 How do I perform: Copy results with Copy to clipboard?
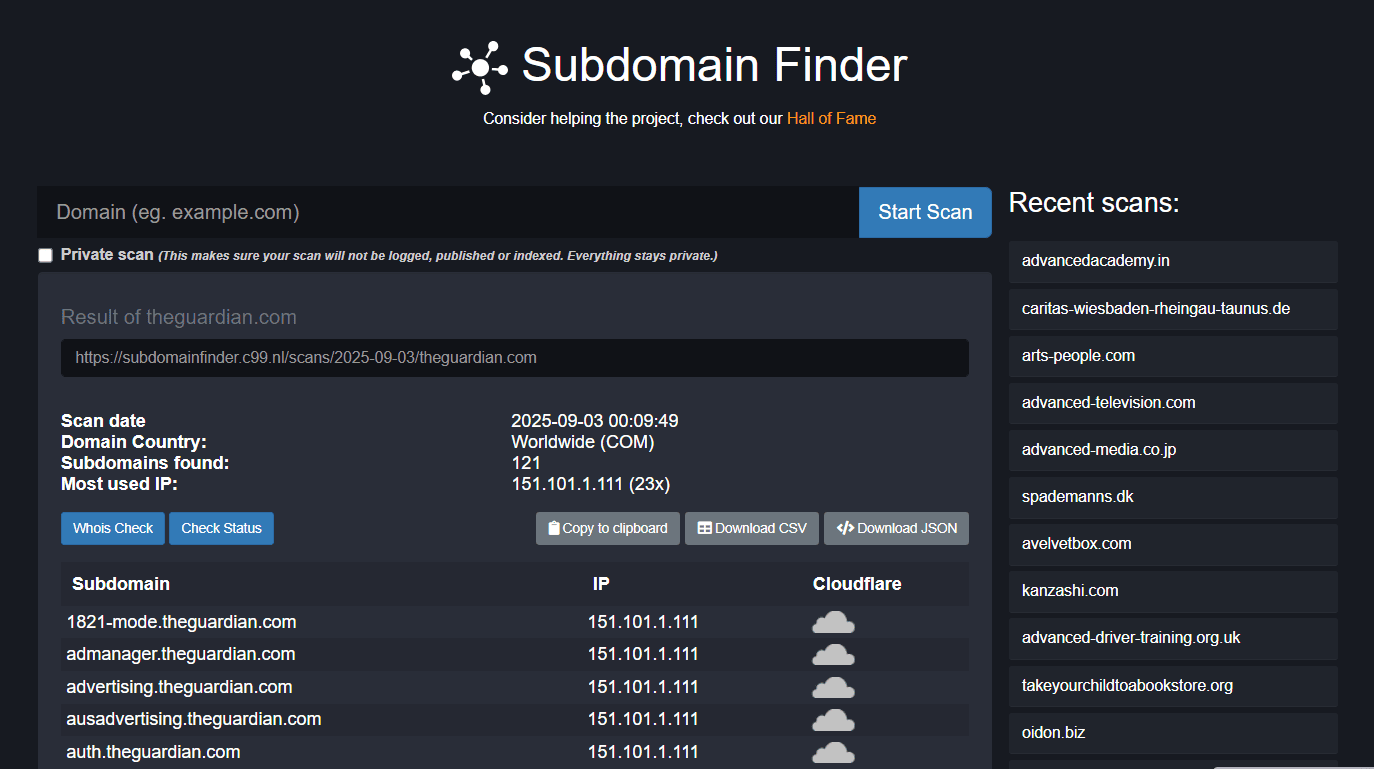[x=608, y=529]
